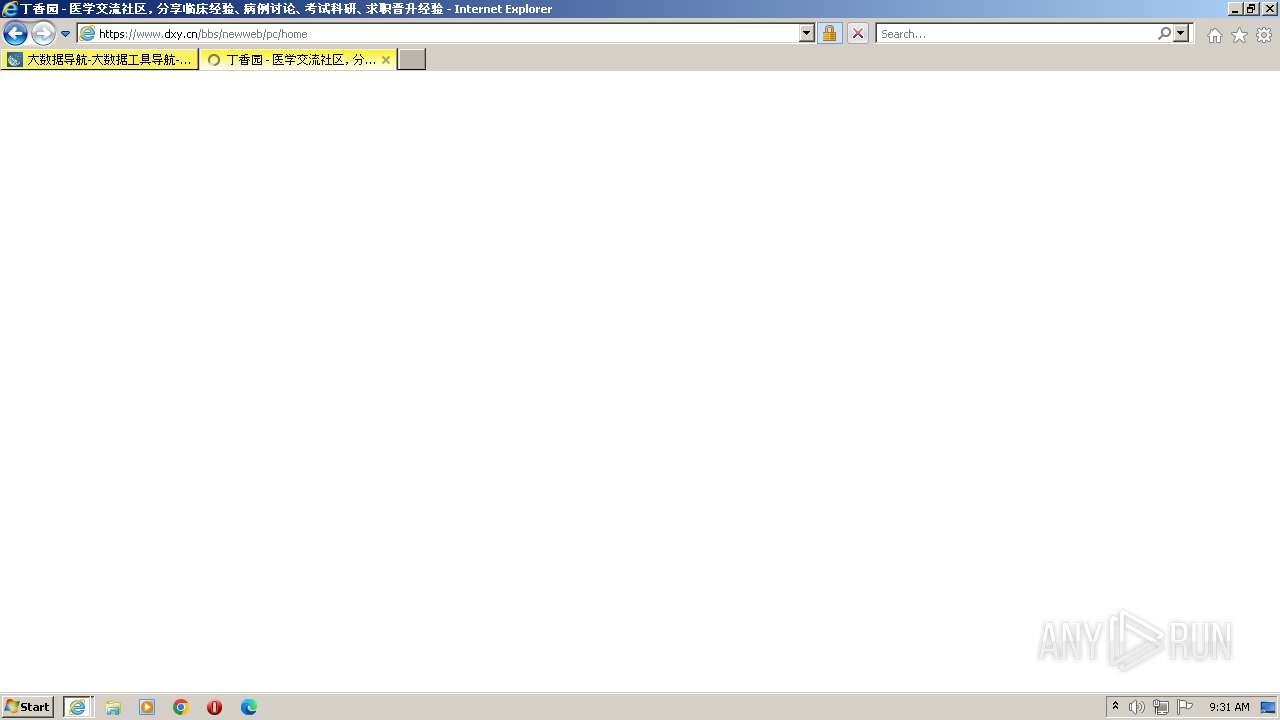Expand the address bar autocomplete dropdown
The image size is (1280, 720).
tap(807, 34)
